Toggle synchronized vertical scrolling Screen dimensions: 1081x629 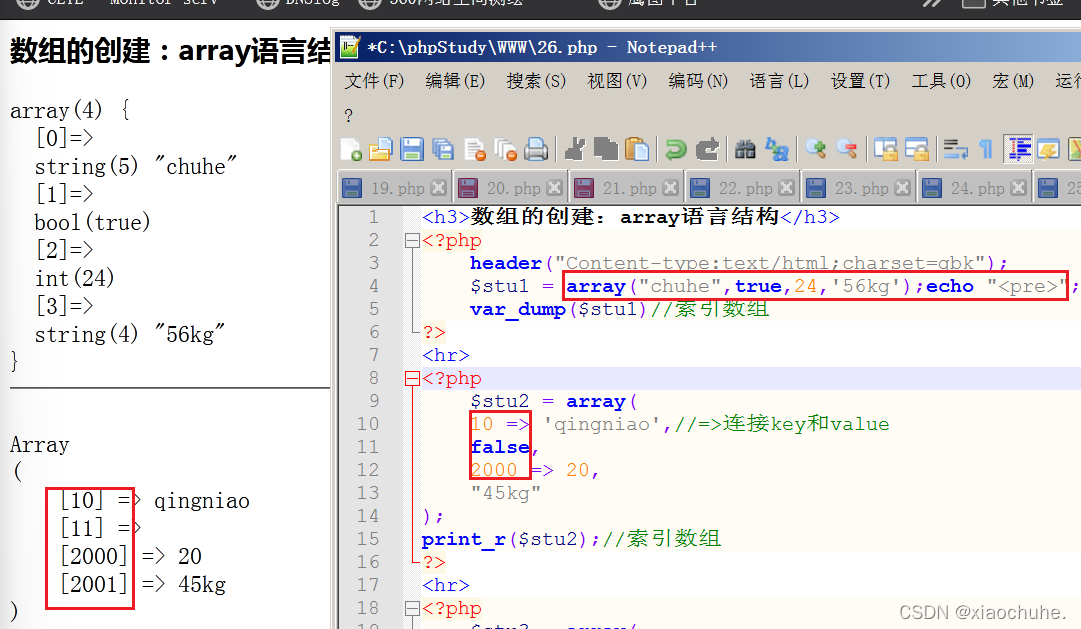[886, 149]
